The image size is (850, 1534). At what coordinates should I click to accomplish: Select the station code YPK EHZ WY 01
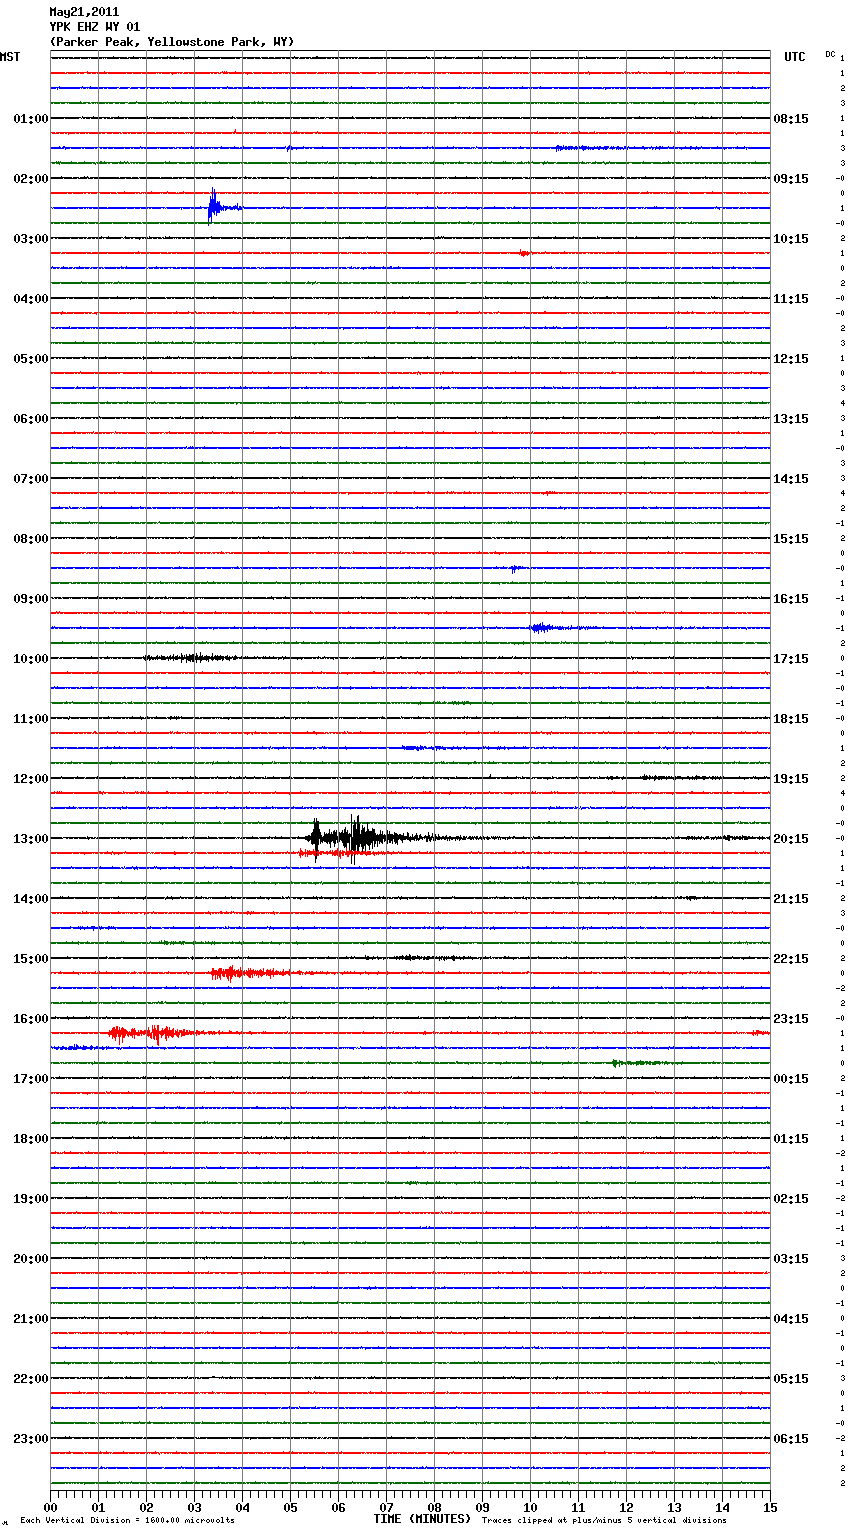click(x=95, y=27)
